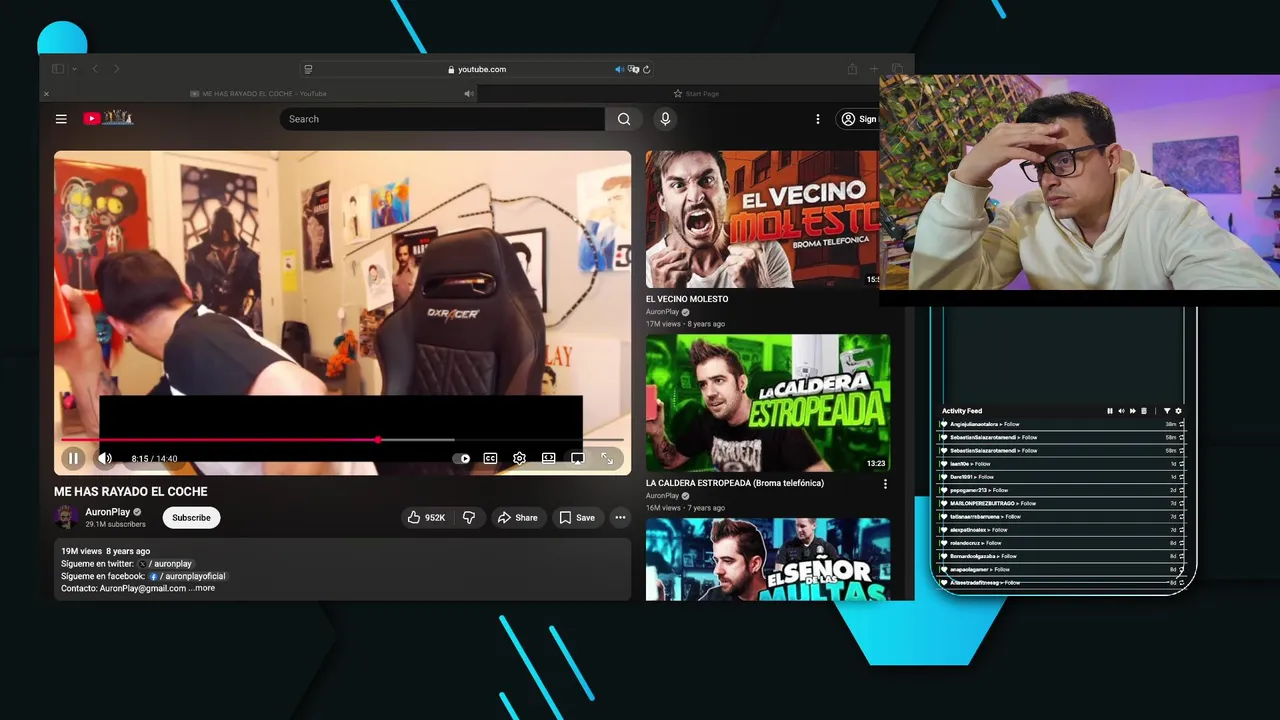
Task: Click the Sign in button
Action: tap(859, 119)
